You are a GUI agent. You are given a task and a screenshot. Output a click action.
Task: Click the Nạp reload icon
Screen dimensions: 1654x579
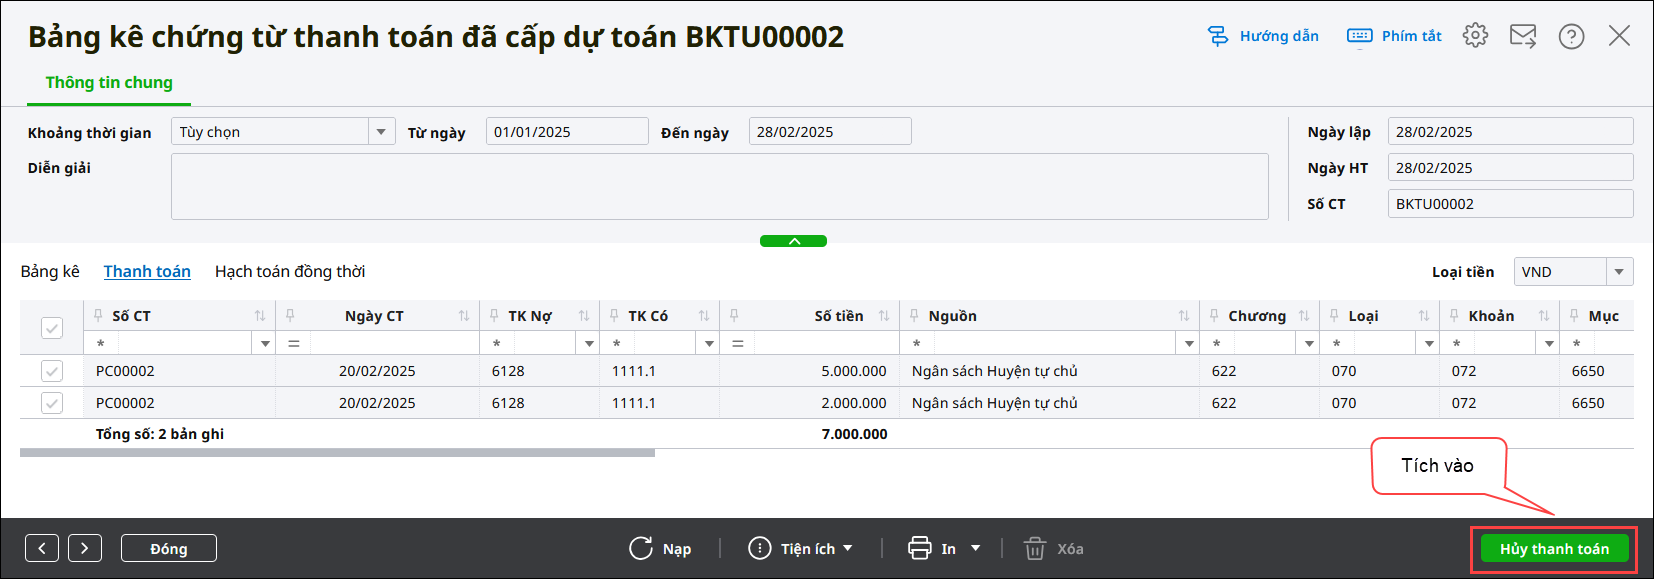[x=640, y=548]
